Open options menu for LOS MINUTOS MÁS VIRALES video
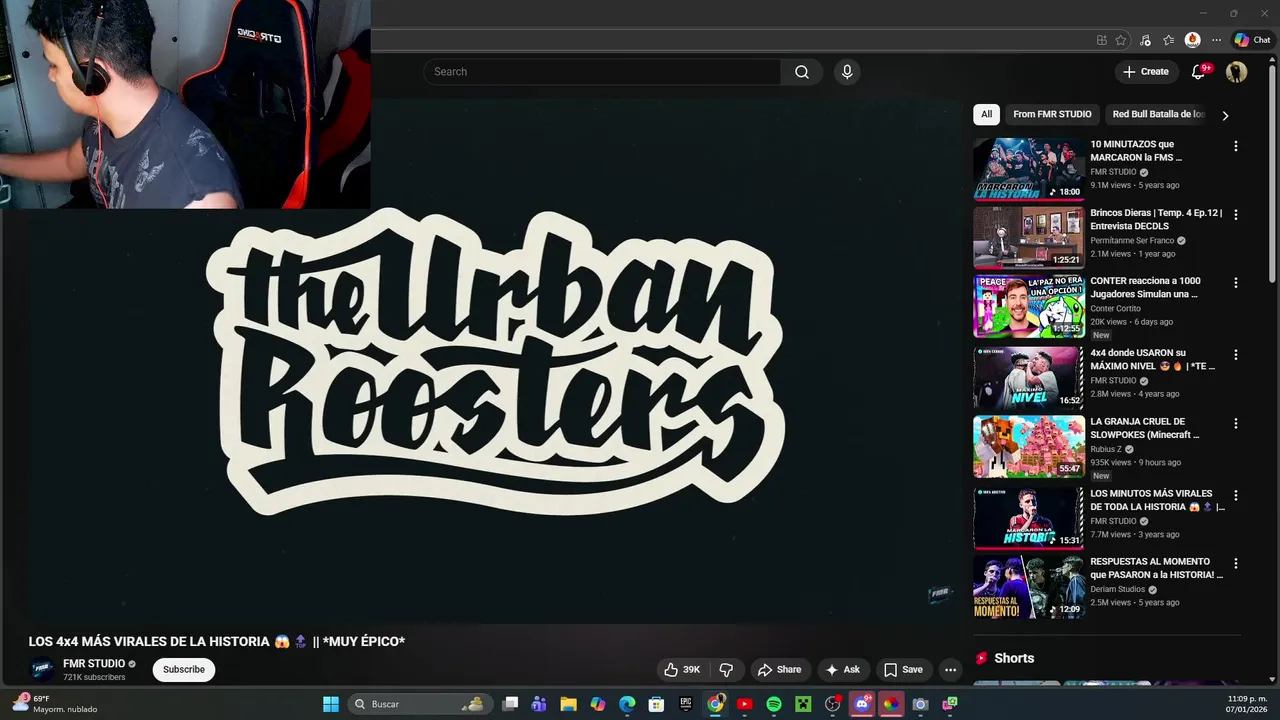 1235,495
